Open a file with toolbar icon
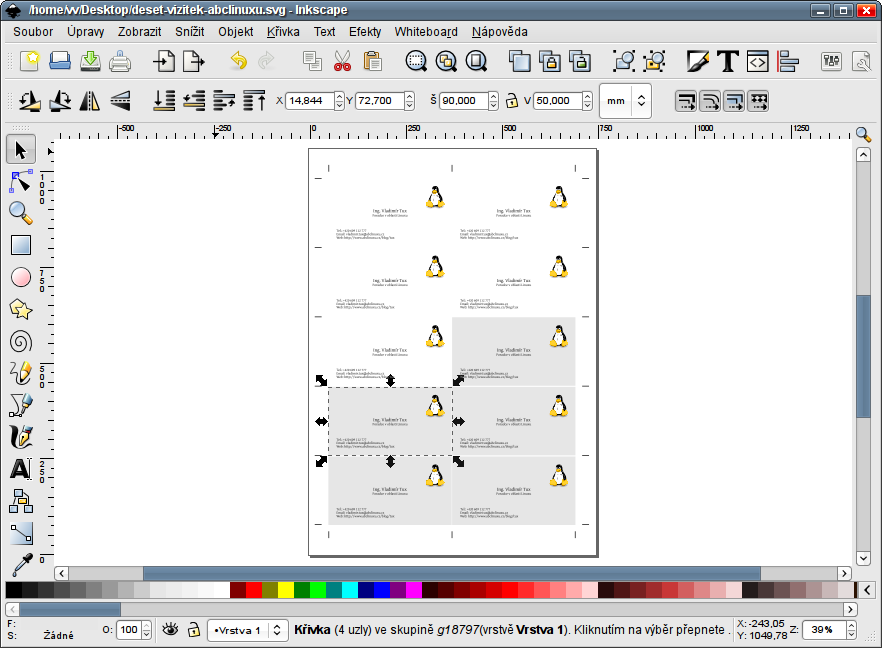The height and width of the screenshot is (648, 882). (x=60, y=61)
